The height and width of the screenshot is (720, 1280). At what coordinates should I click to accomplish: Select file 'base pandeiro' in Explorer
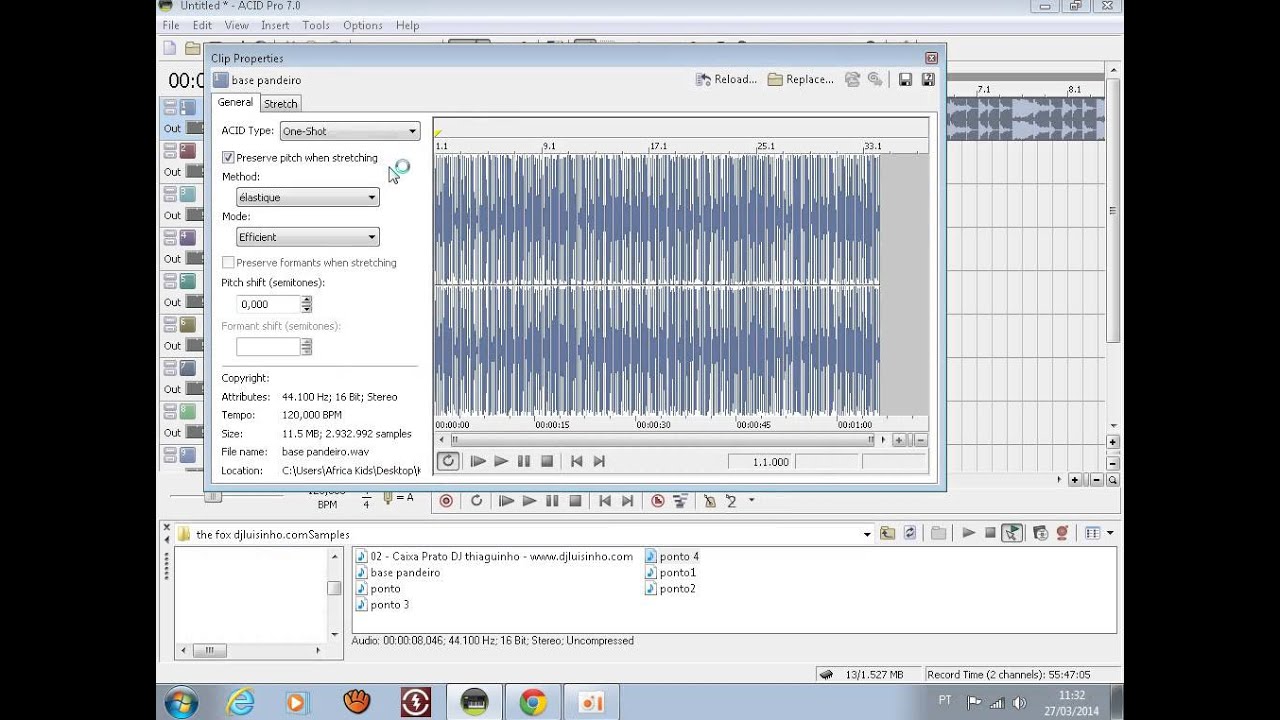398,573
